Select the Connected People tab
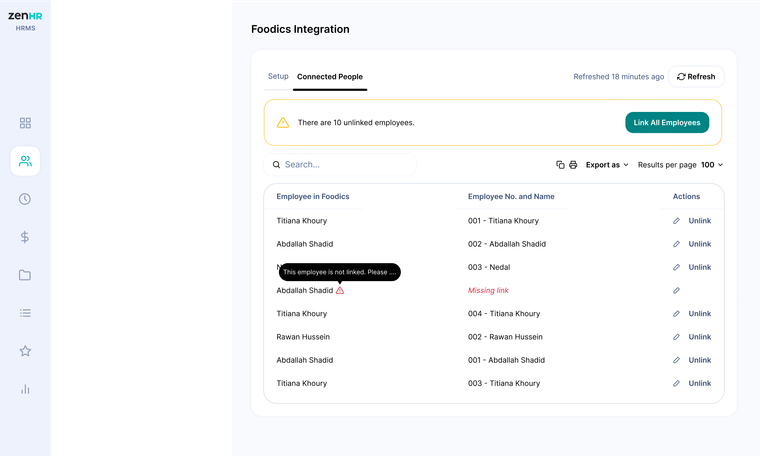Screen dimensions: 760x456 pyautogui.click(x=330, y=77)
